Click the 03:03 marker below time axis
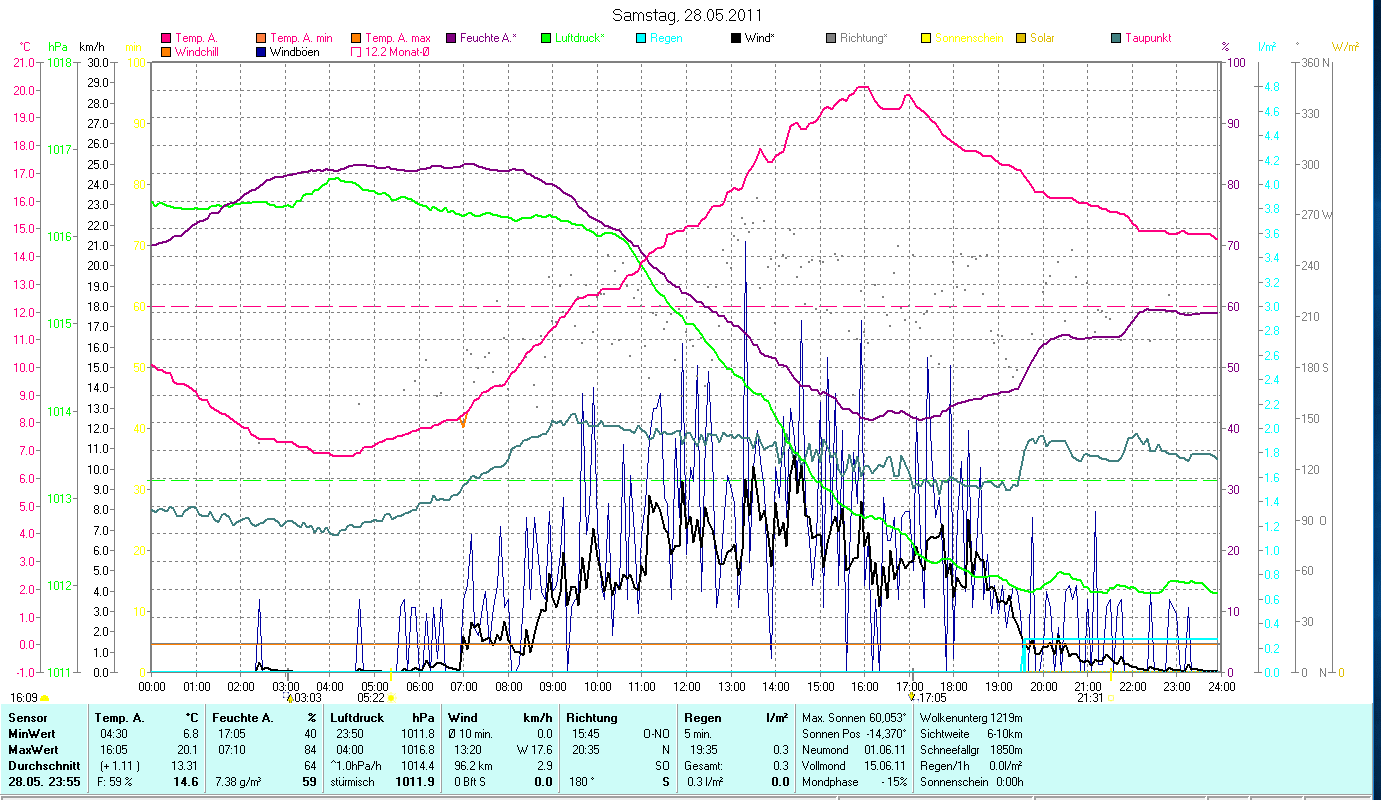 pos(305,697)
